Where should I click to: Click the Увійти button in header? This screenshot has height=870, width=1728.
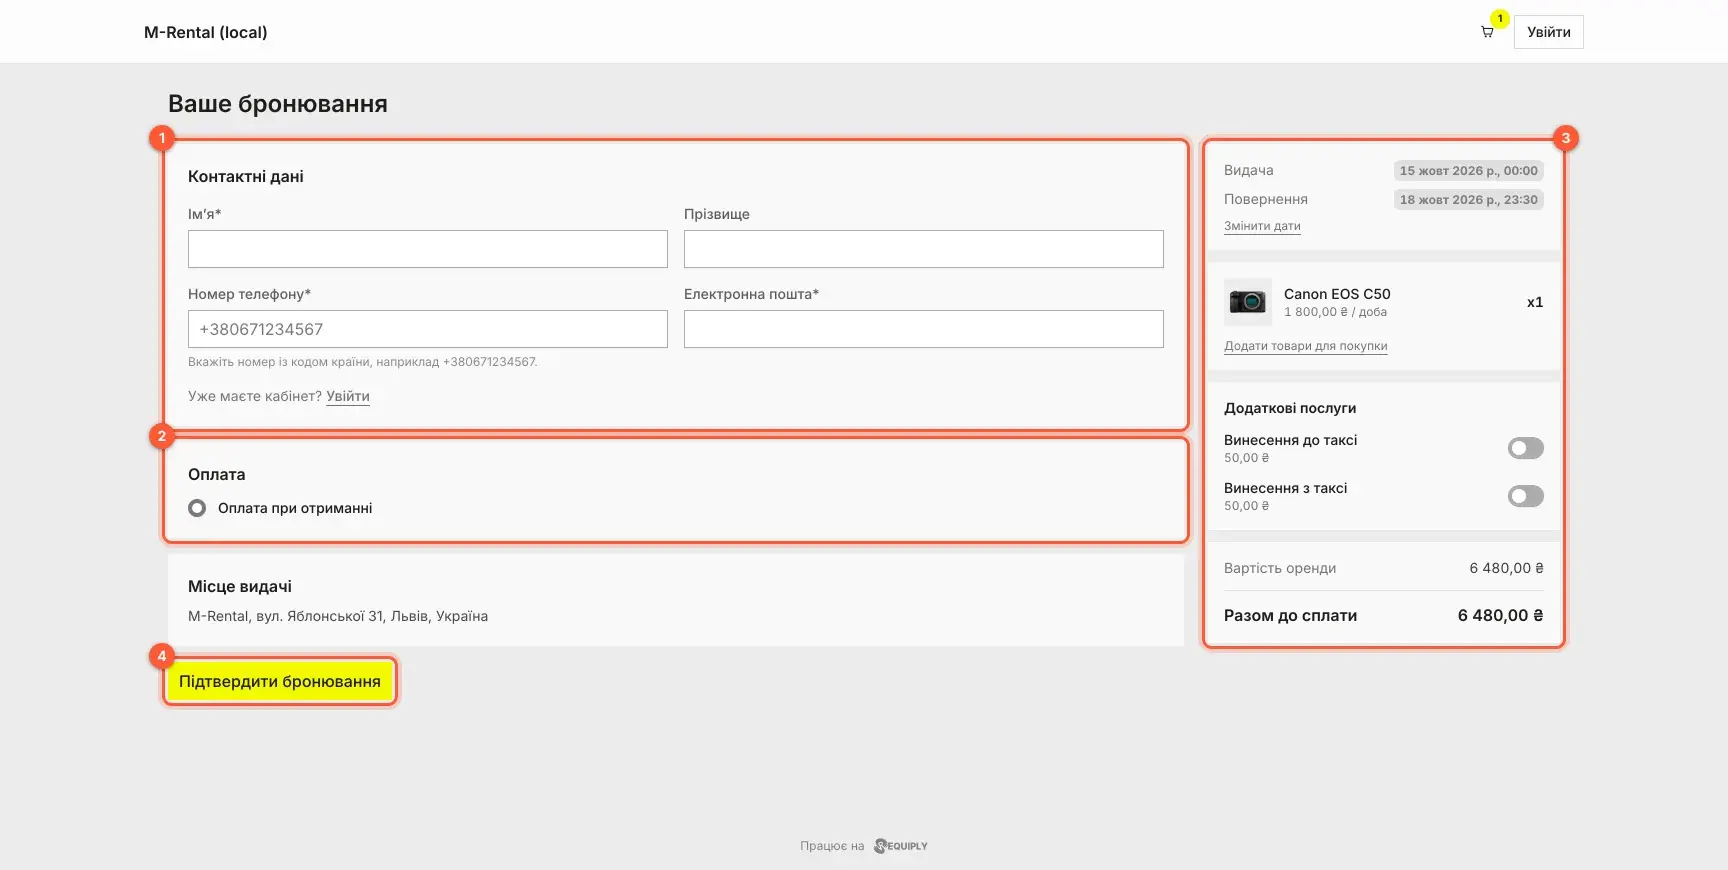click(1548, 32)
